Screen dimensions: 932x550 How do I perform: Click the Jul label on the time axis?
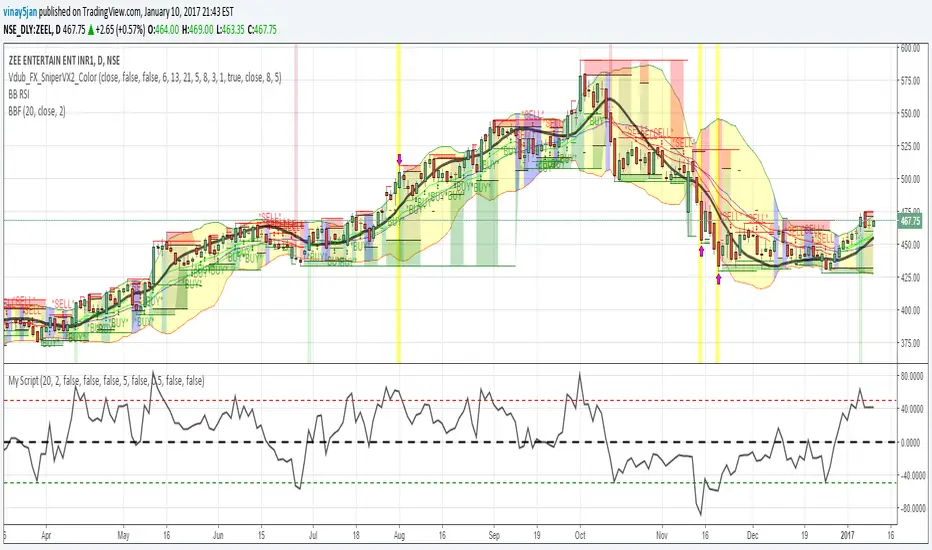(x=313, y=535)
